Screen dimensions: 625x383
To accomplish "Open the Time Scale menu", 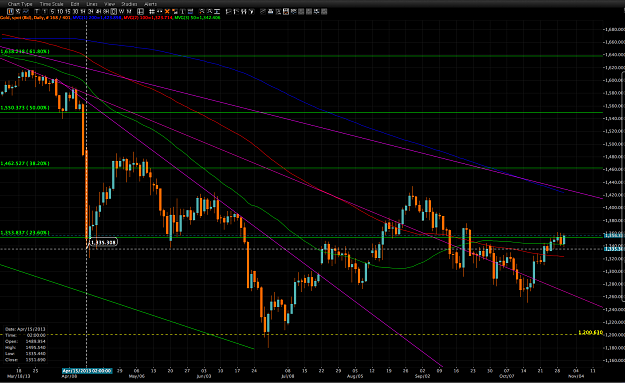I will point(51,4).
